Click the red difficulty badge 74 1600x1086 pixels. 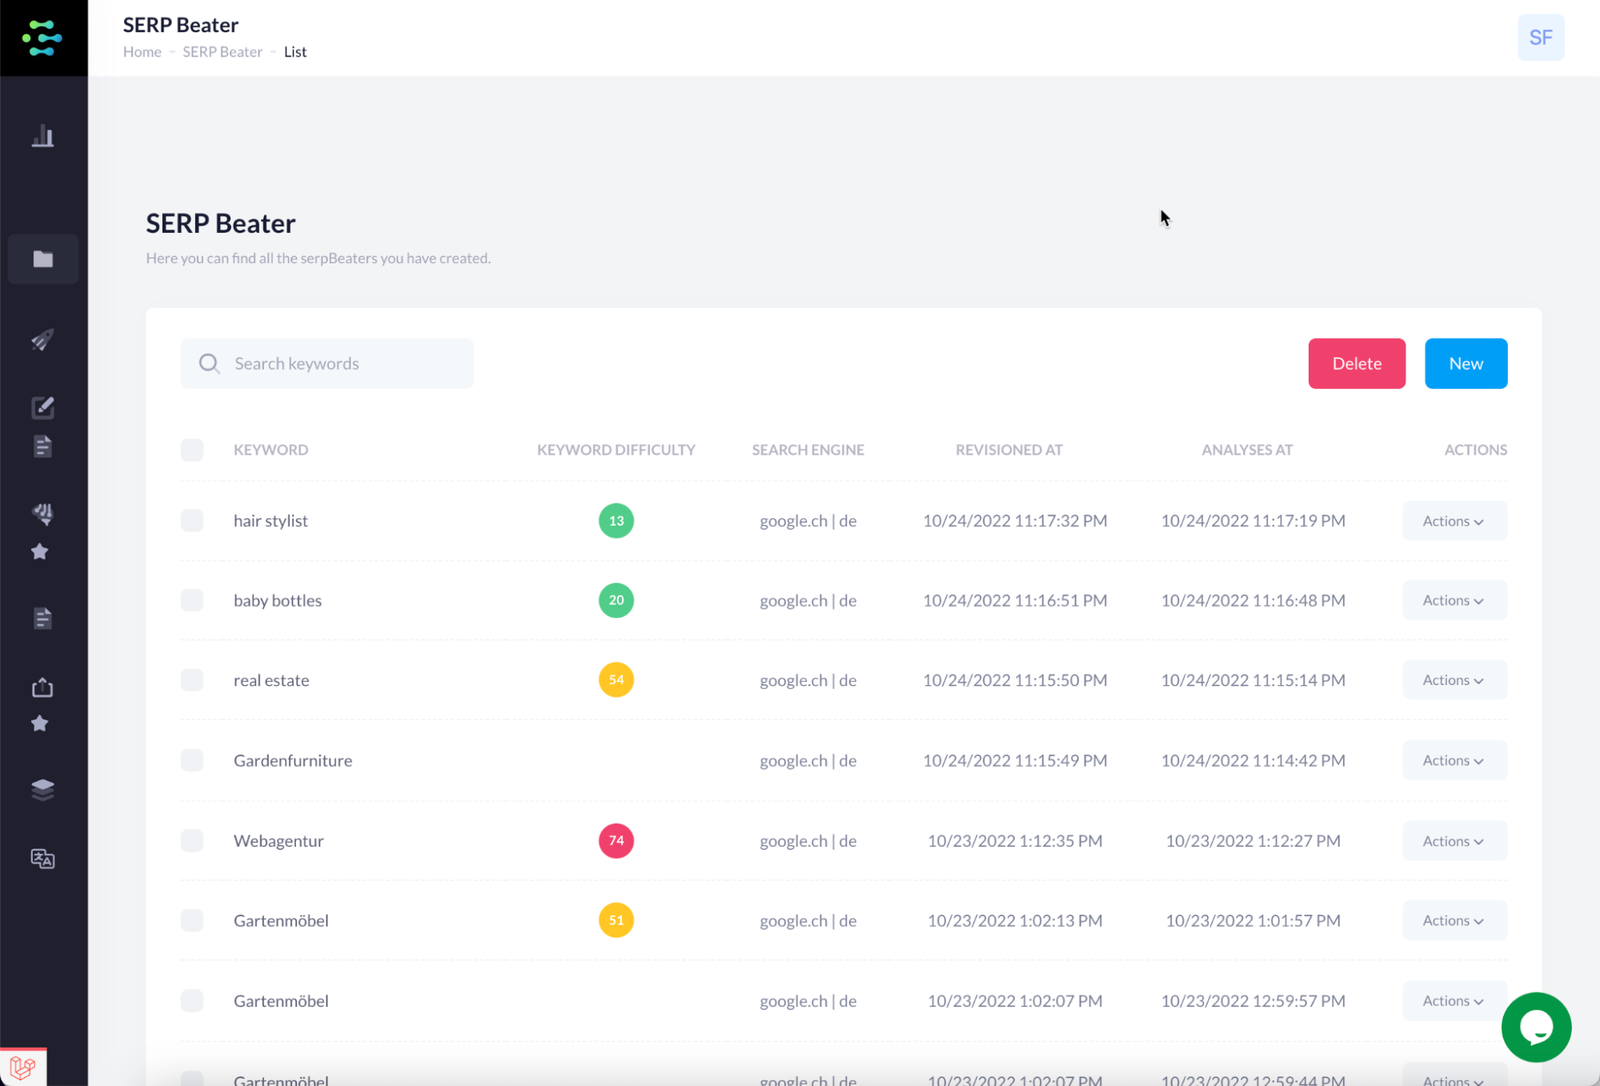click(x=616, y=840)
